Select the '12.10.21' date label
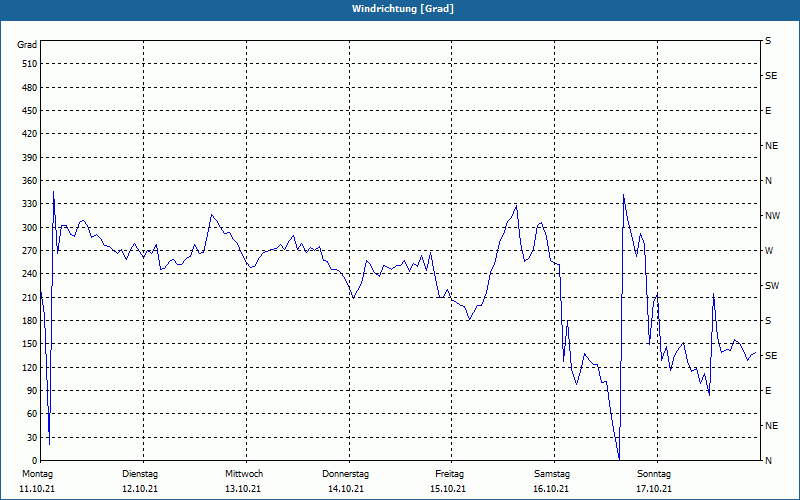This screenshot has width=800, height=500. tap(140, 489)
